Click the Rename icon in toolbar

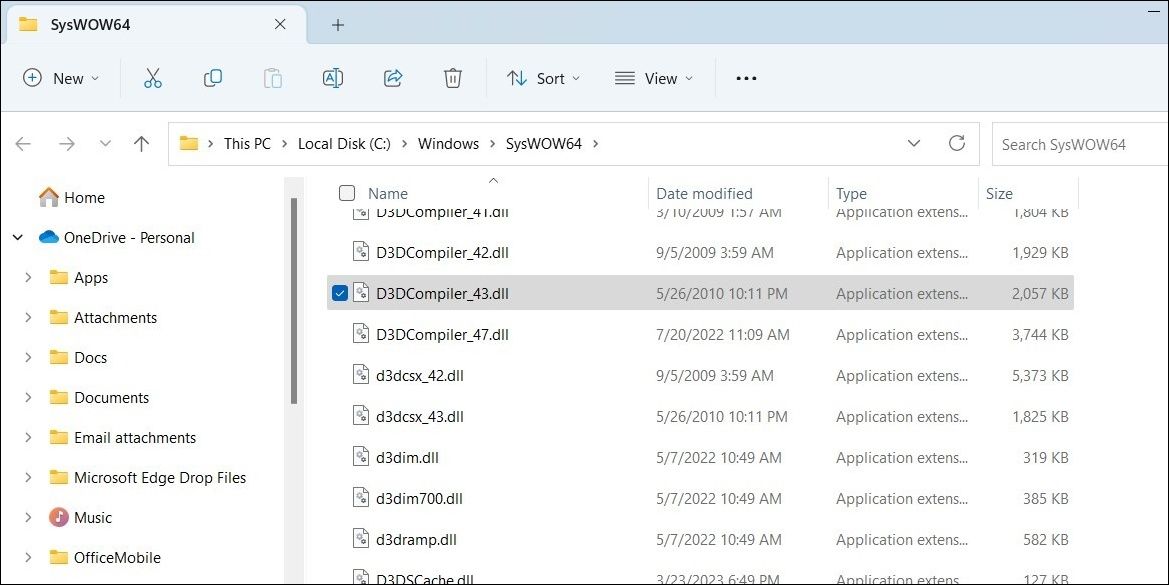pyautogui.click(x=332, y=78)
